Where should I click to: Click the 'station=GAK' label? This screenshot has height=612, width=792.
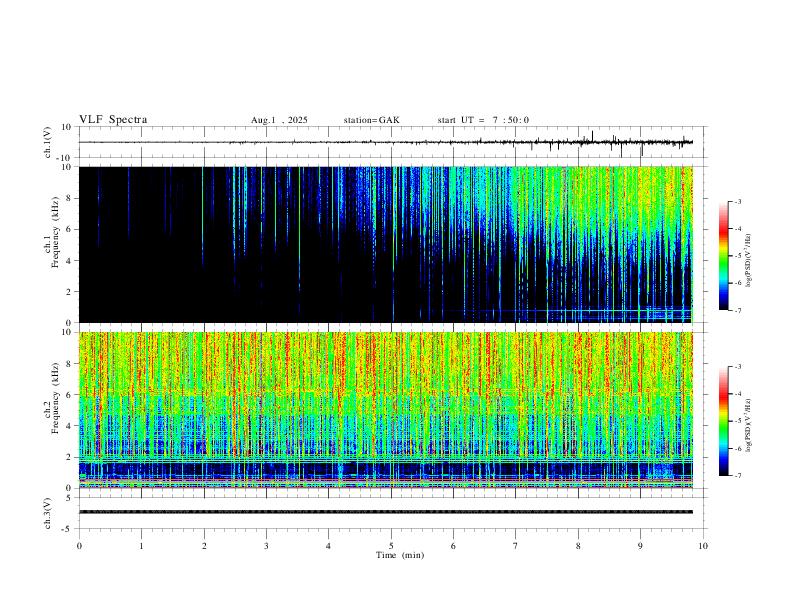coord(371,120)
